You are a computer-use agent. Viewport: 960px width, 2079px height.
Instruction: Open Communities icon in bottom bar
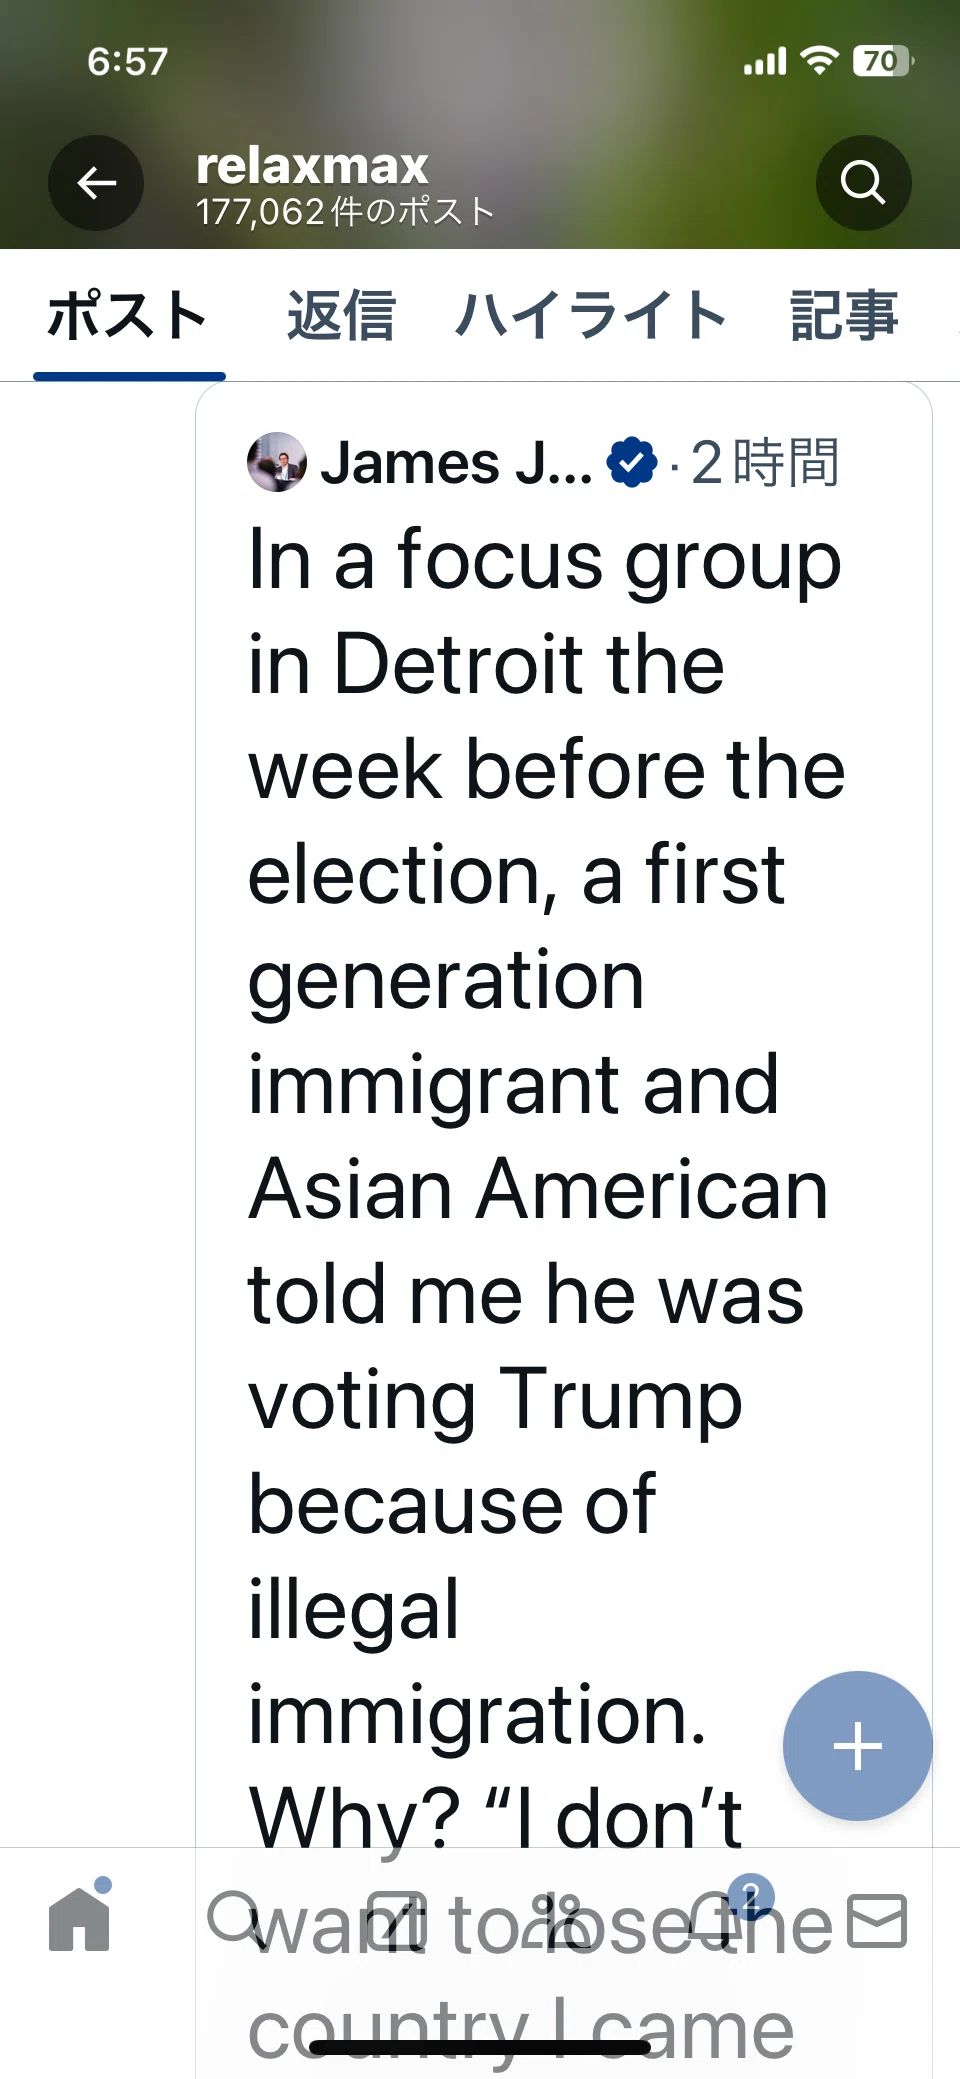[558, 1920]
